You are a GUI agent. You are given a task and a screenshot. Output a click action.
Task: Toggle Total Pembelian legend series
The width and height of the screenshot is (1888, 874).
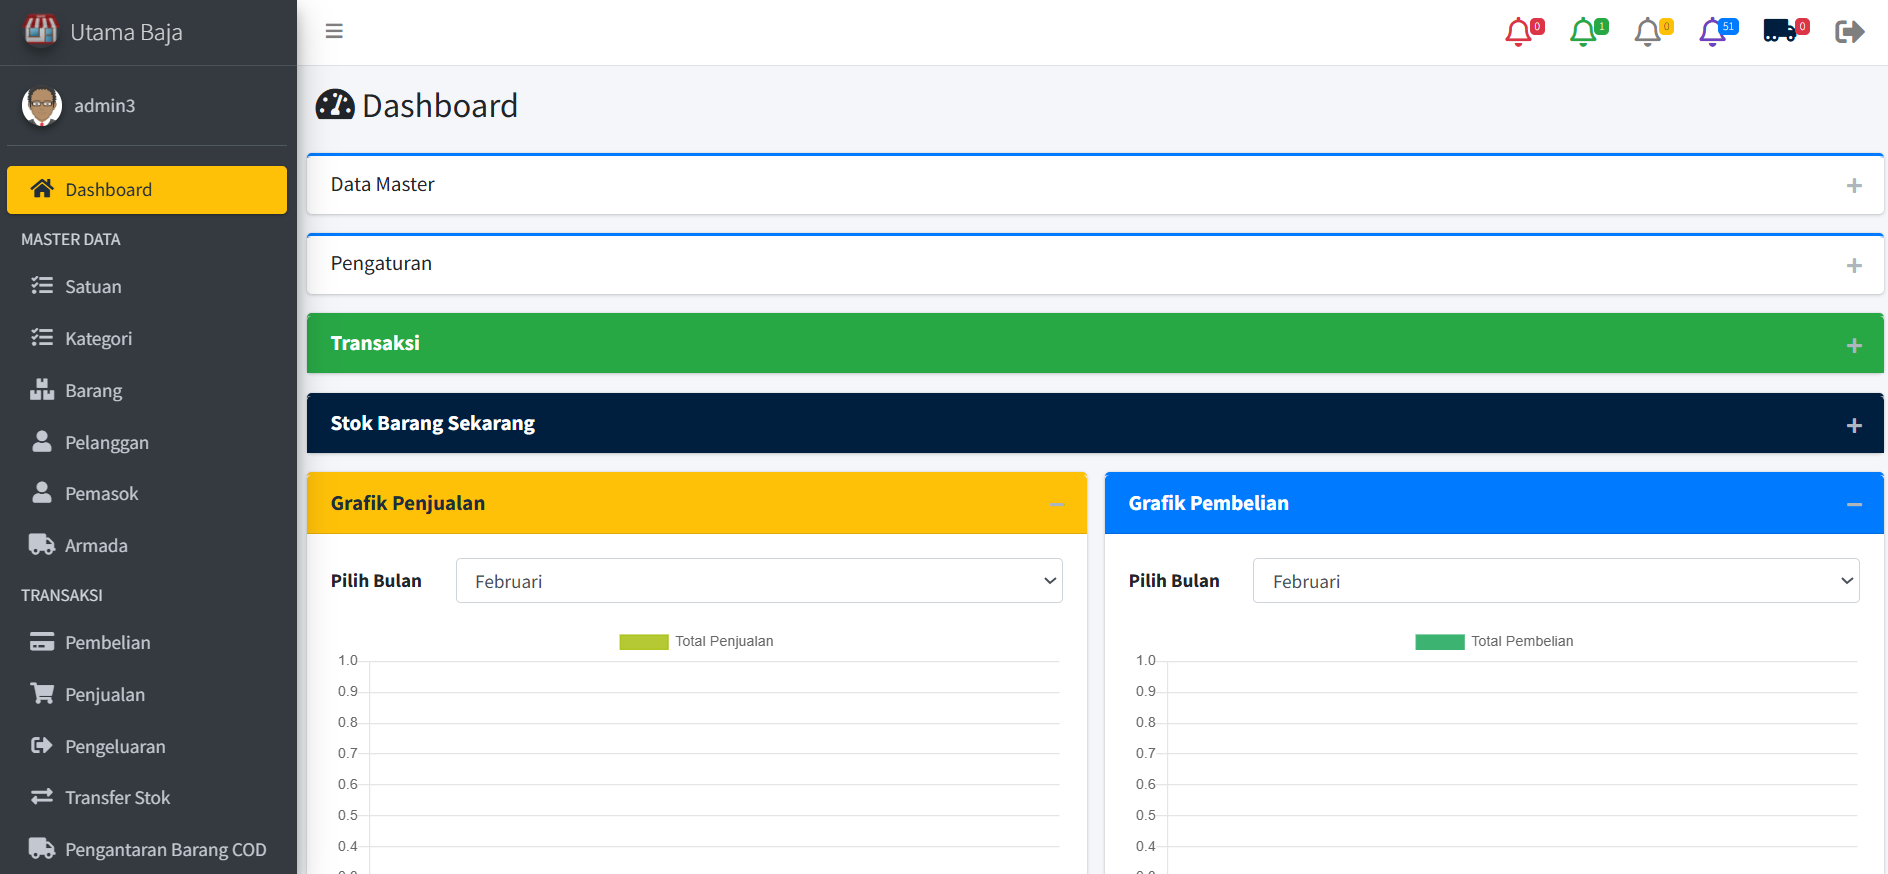pyautogui.click(x=1493, y=642)
